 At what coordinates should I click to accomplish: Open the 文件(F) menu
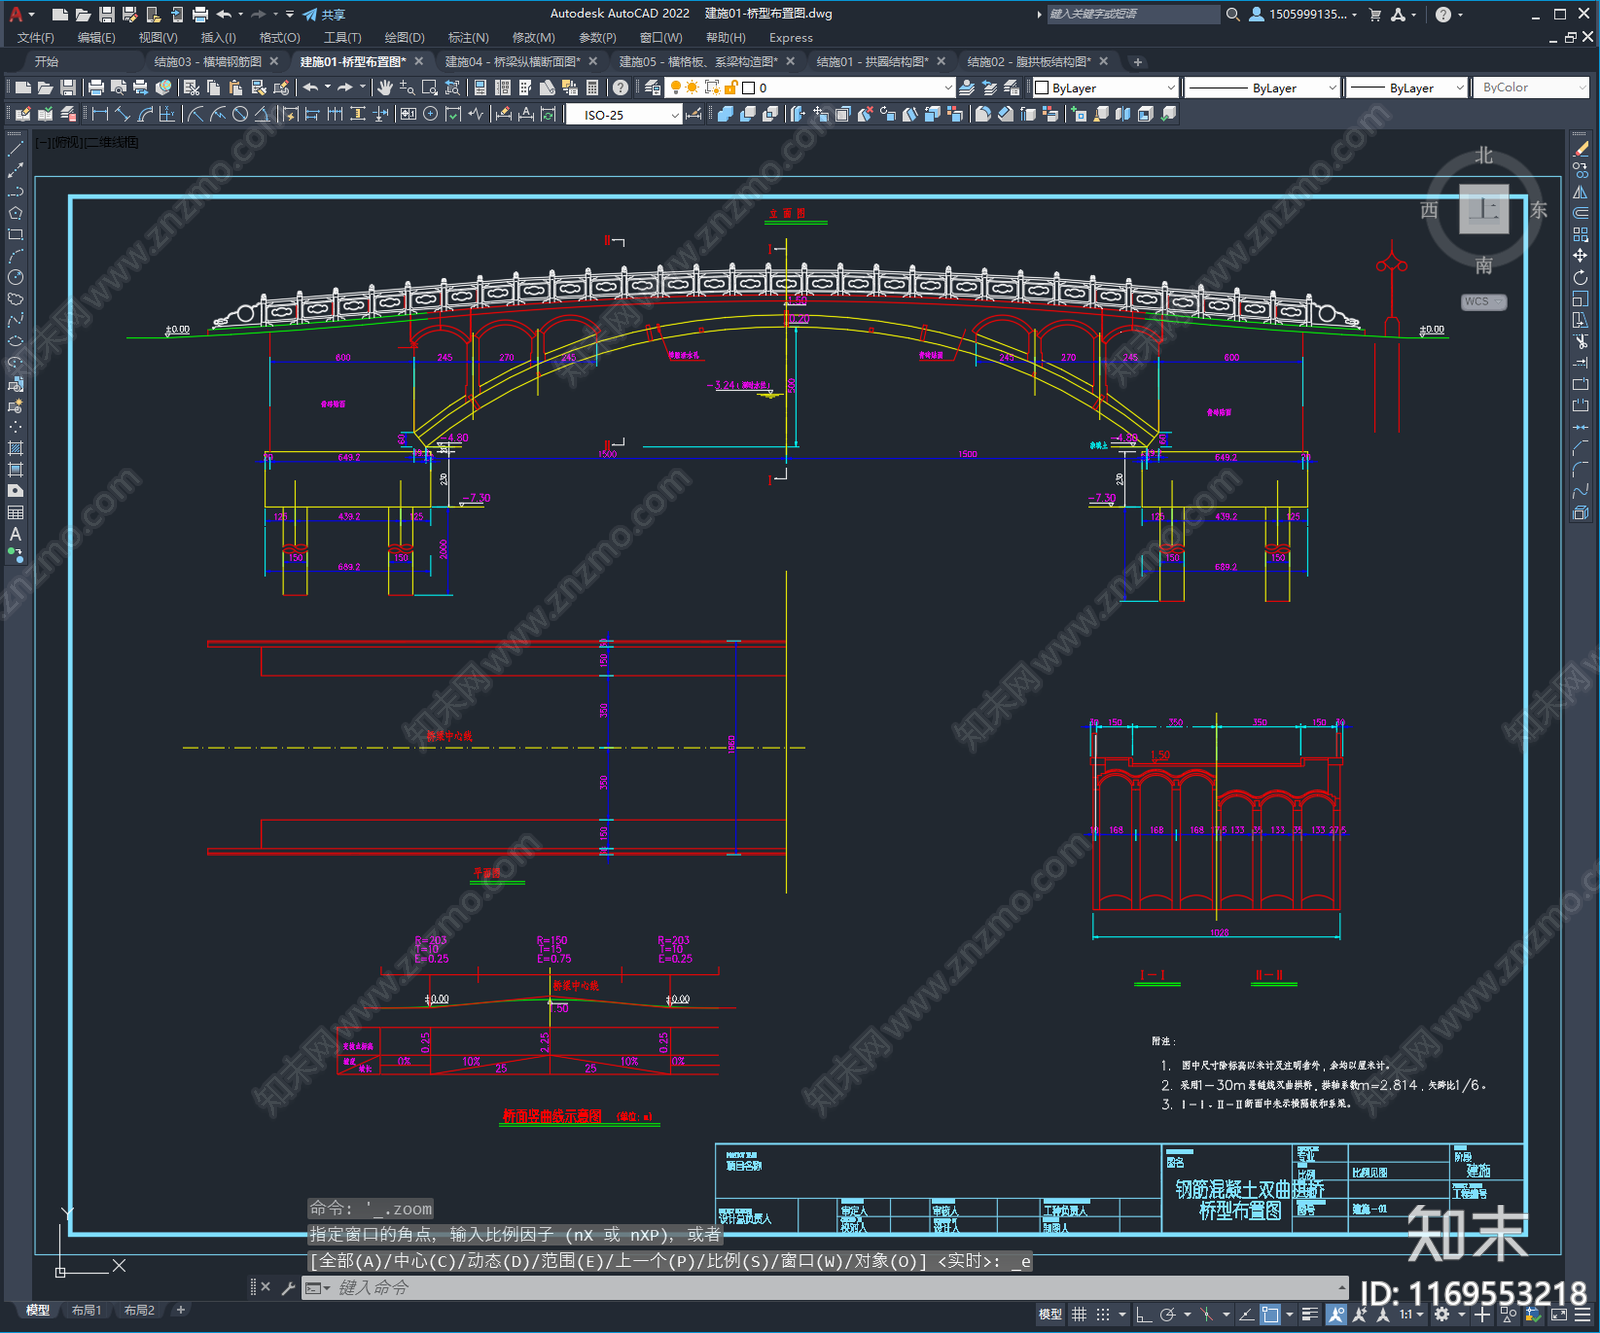pyautogui.click(x=36, y=38)
